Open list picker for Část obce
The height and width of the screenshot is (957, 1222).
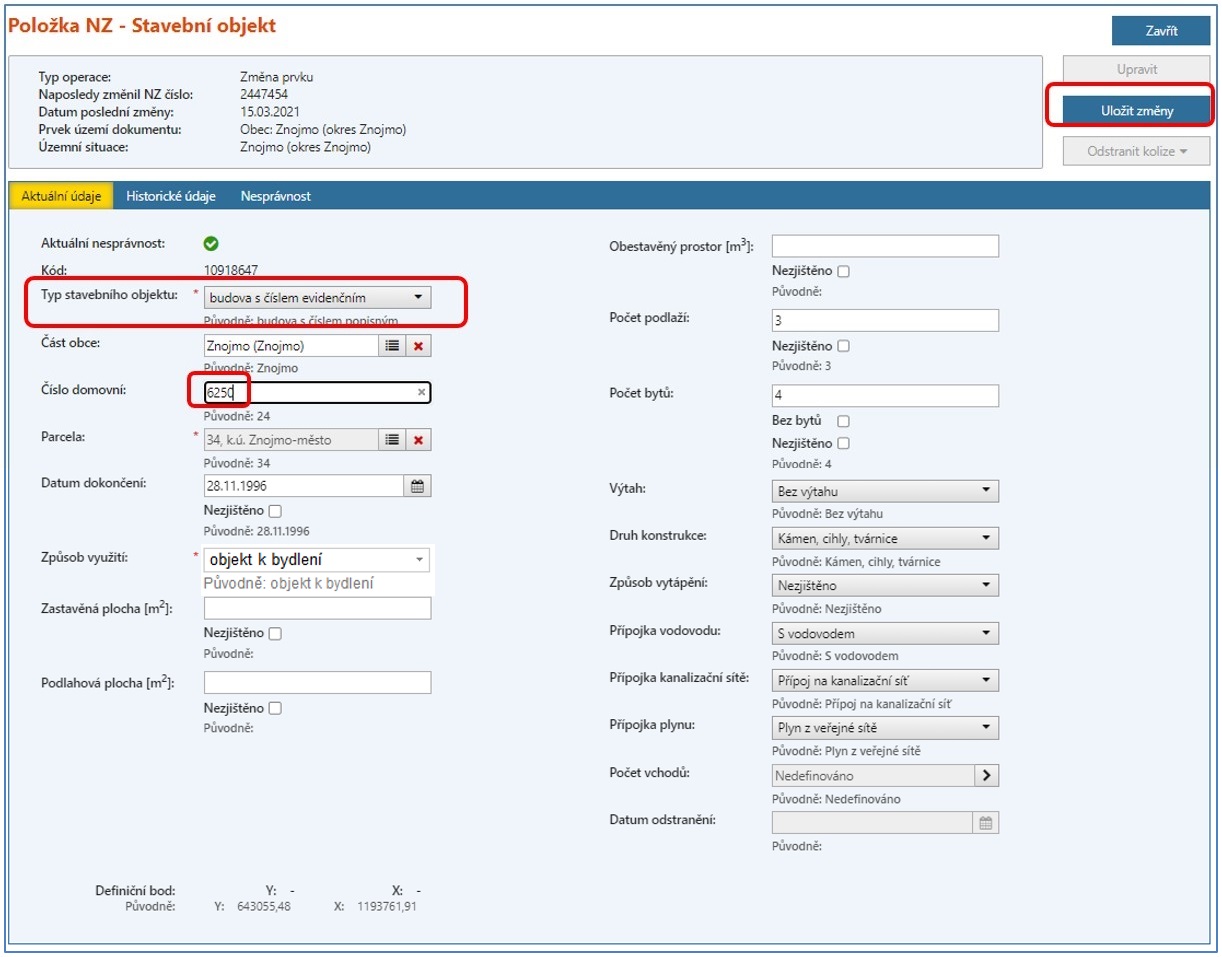click(x=392, y=346)
